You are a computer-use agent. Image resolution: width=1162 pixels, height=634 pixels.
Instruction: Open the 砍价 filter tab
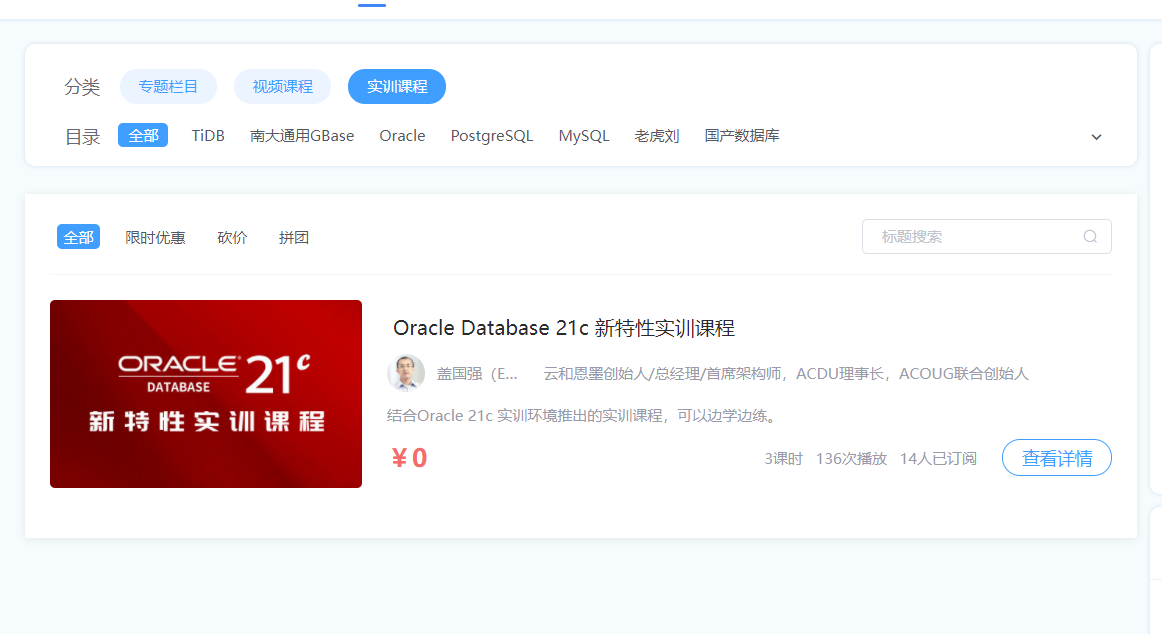click(232, 237)
